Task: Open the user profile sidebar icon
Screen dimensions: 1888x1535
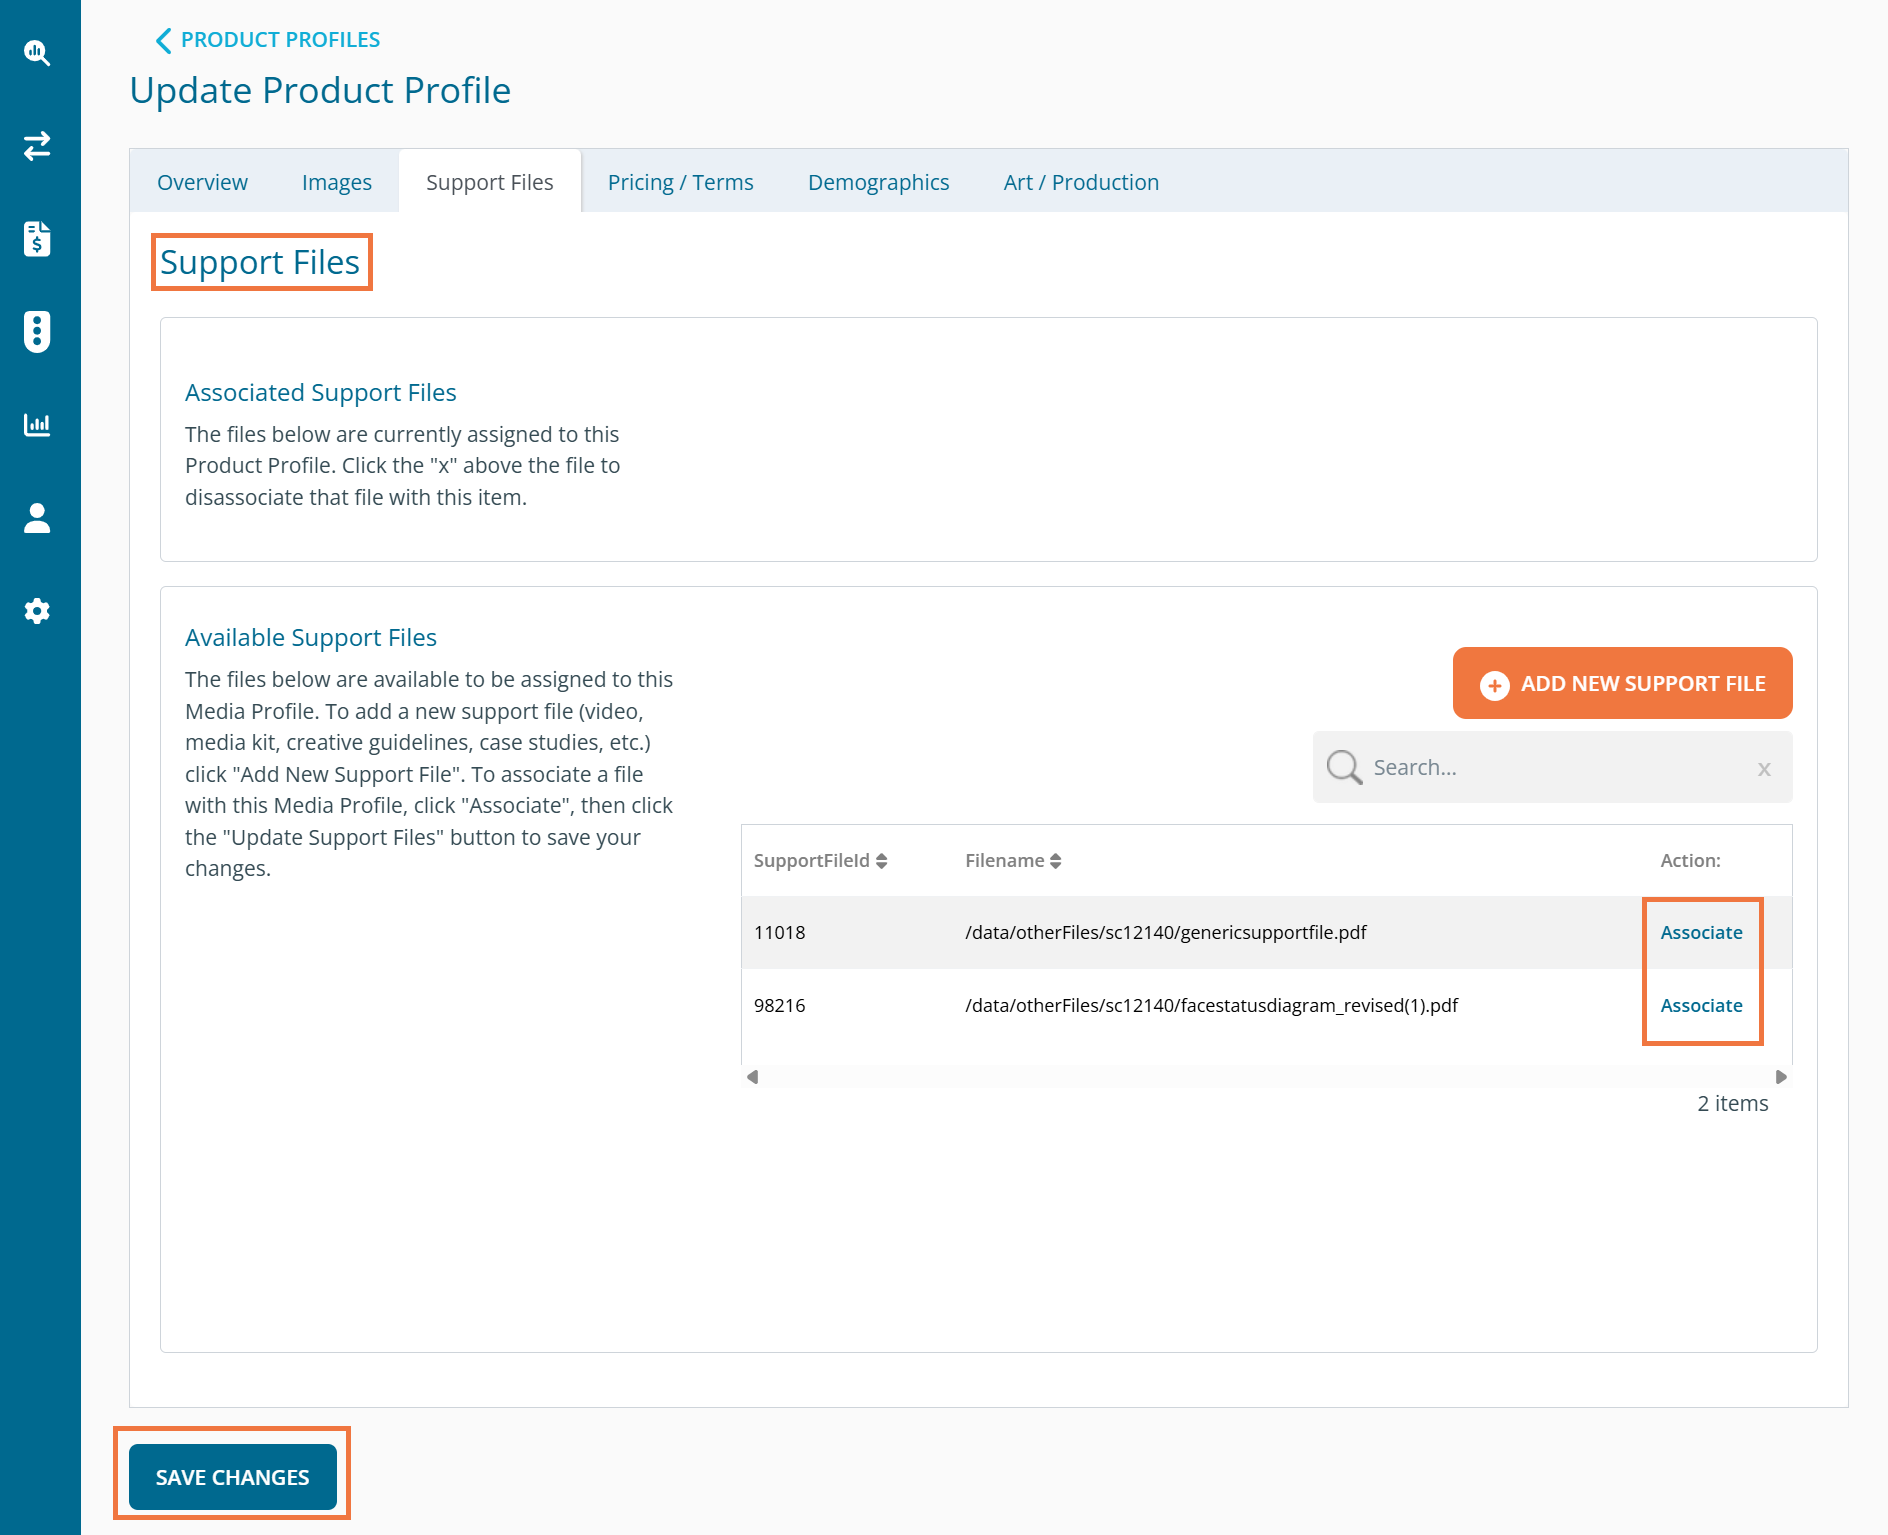Action: click(37, 518)
